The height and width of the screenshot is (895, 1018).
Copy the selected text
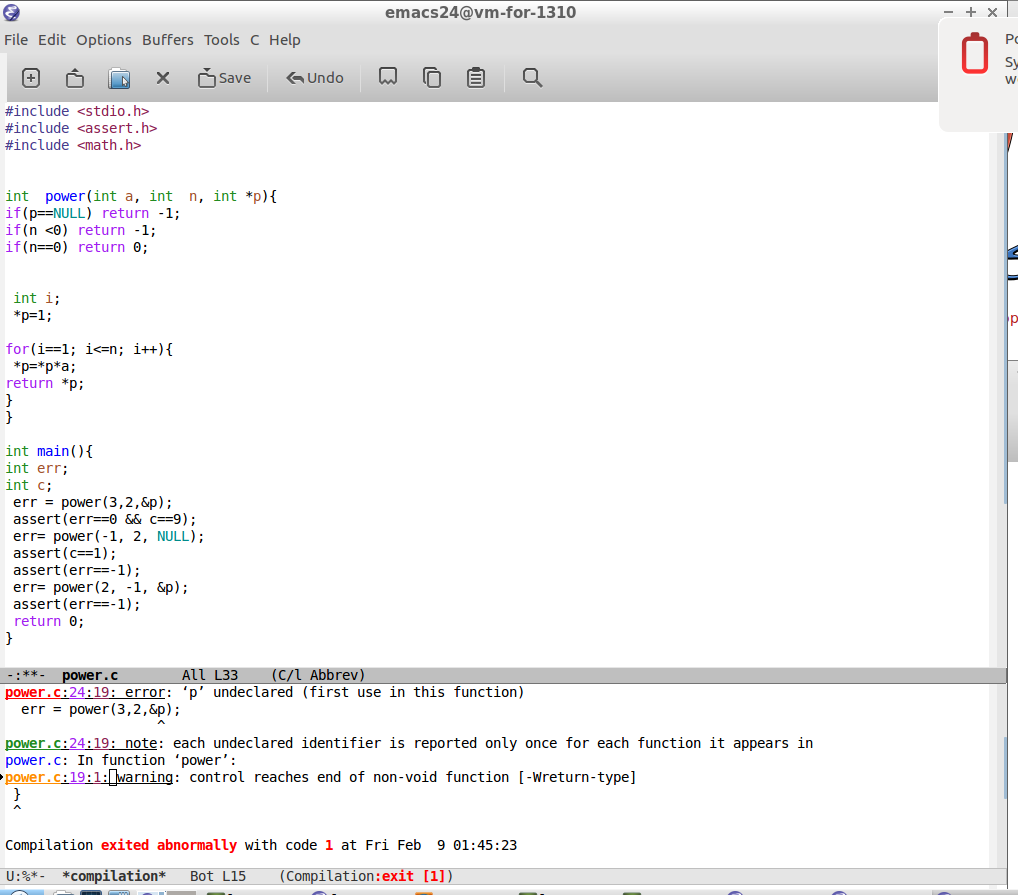pyautogui.click(x=432, y=77)
